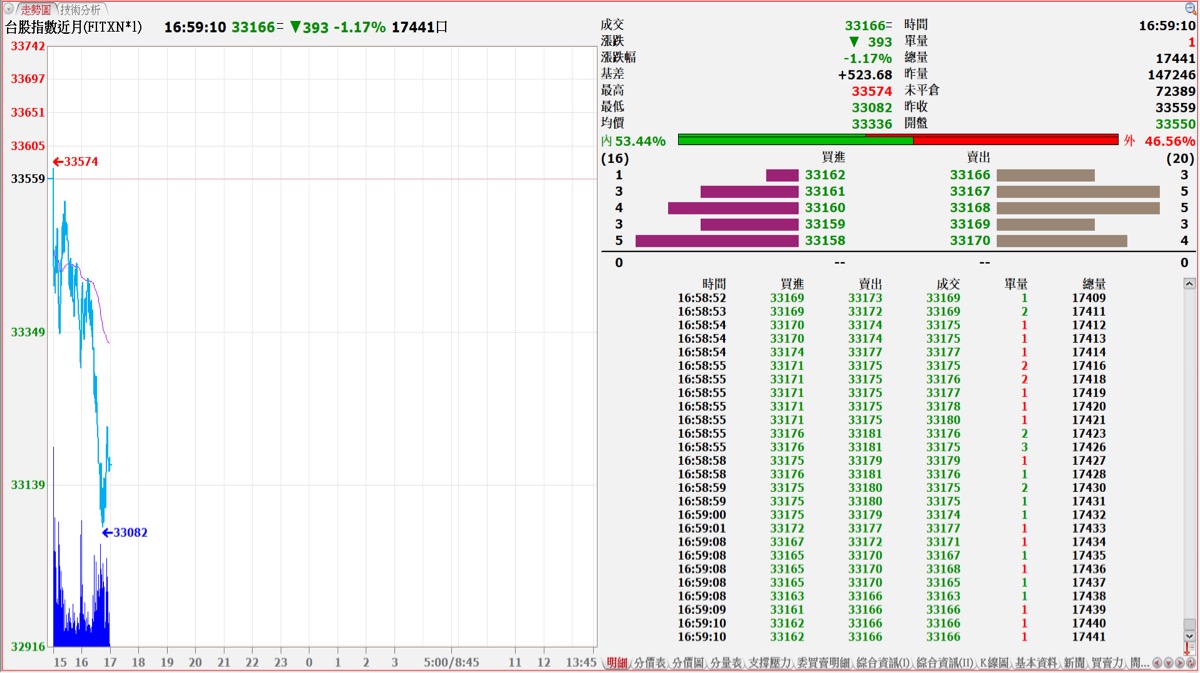
Task: Click the scroll-tabs-left arrow icon
Action: click(1157, 663)
